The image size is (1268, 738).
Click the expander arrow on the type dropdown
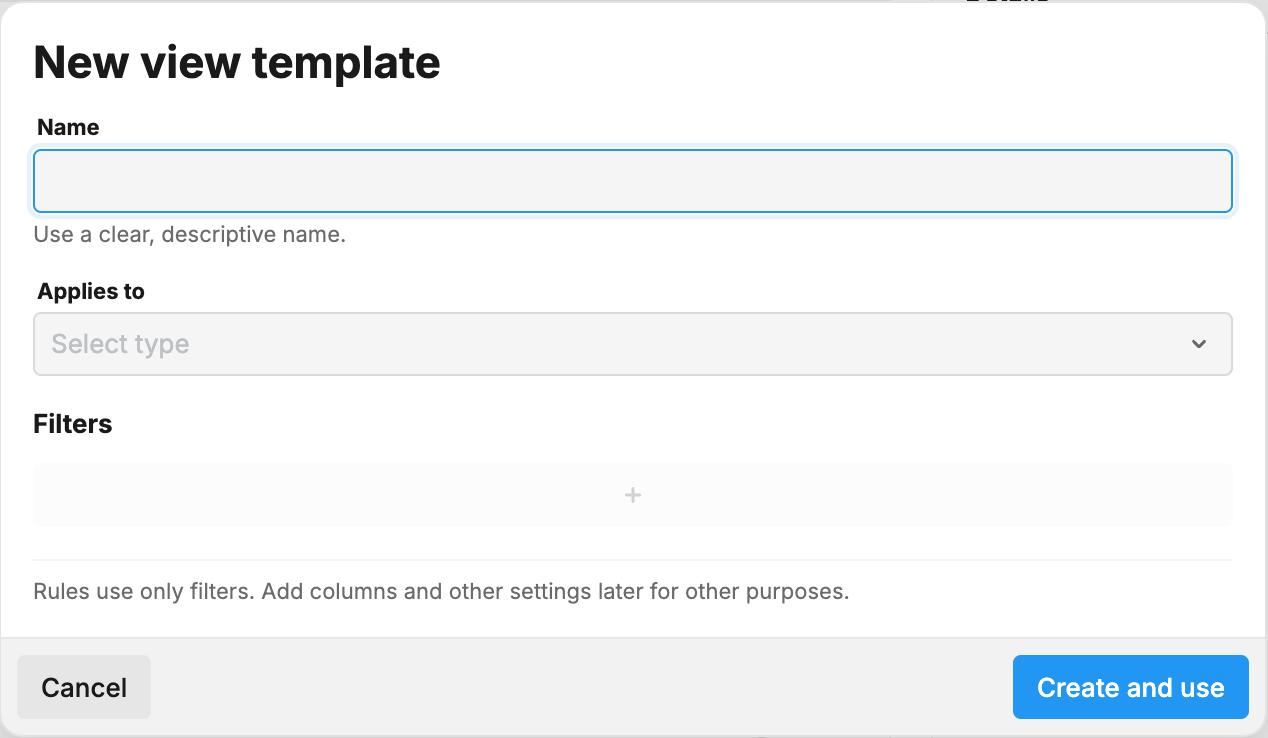pos(1198,343)
